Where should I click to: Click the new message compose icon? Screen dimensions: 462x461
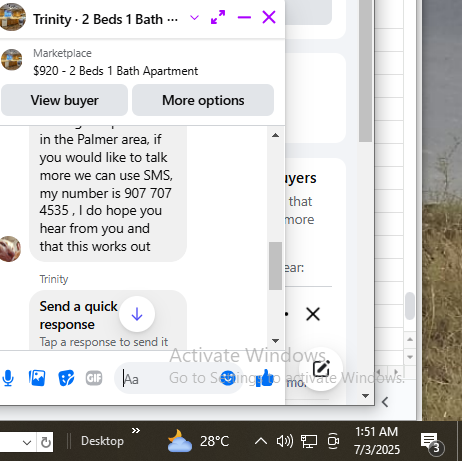[x=321, y=369]
